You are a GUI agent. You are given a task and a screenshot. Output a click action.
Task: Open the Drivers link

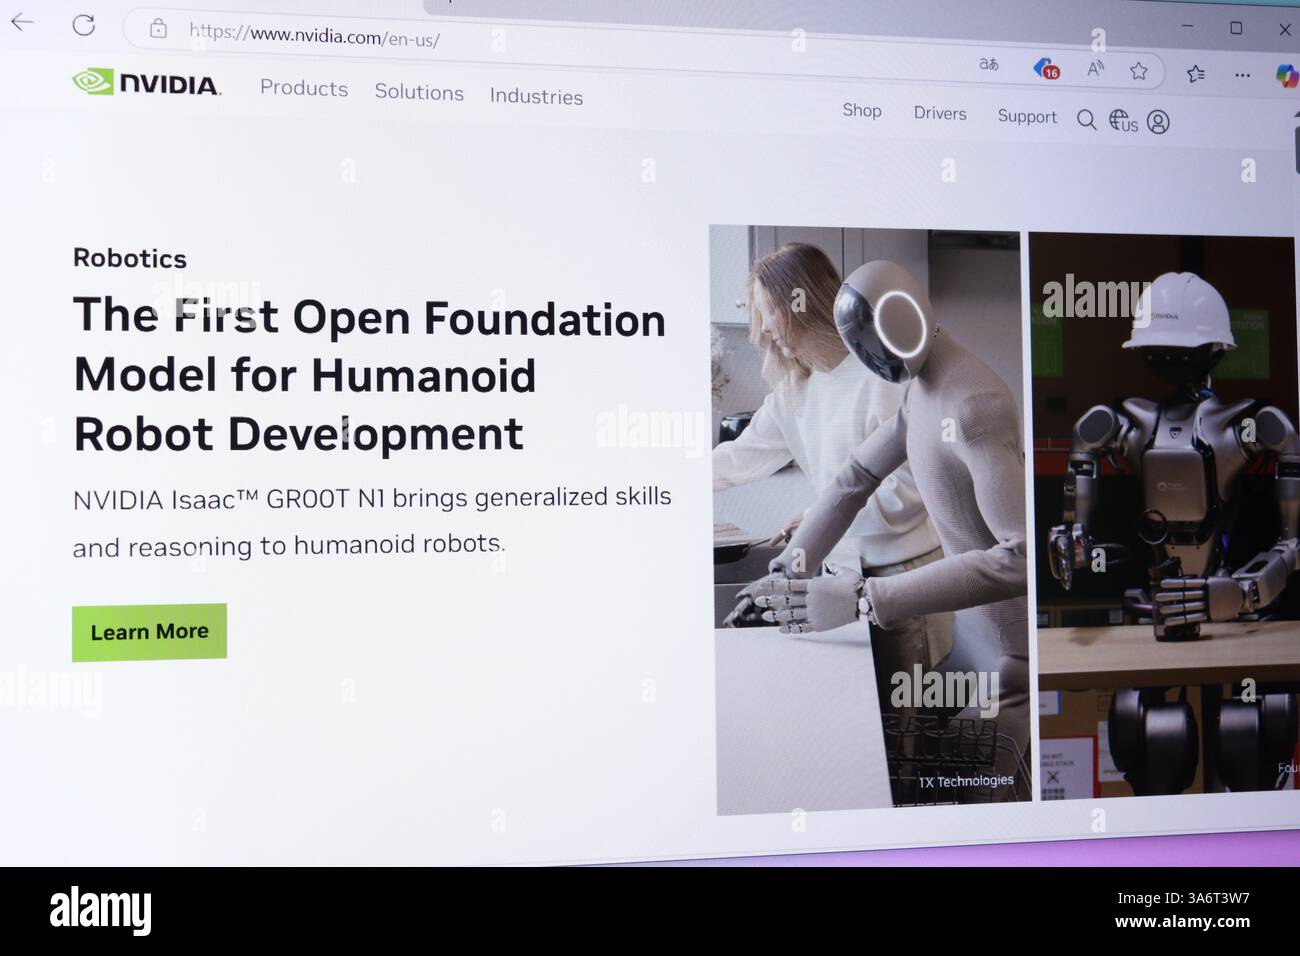point(940,113)
